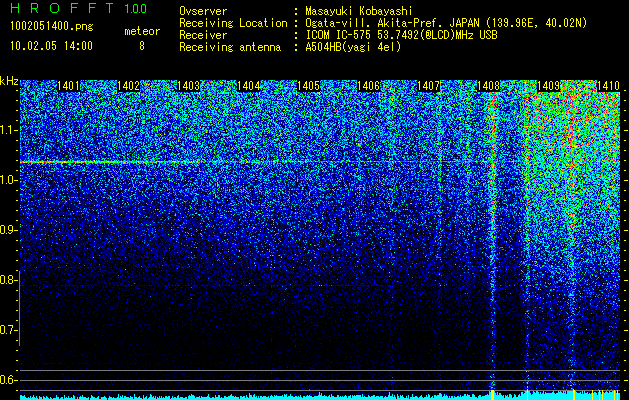Click the meteor count label

(142, 31)
